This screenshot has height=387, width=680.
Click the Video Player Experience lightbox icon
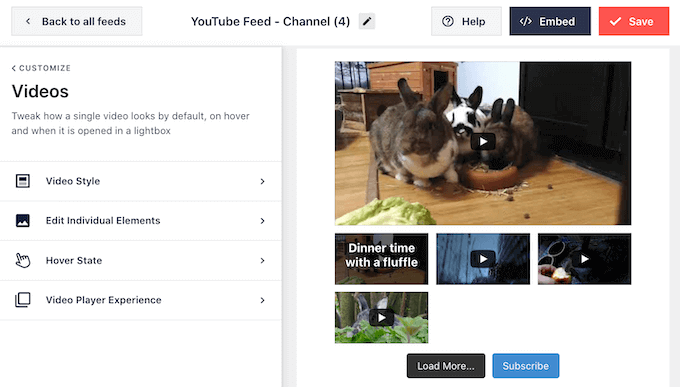coord(23,300)
